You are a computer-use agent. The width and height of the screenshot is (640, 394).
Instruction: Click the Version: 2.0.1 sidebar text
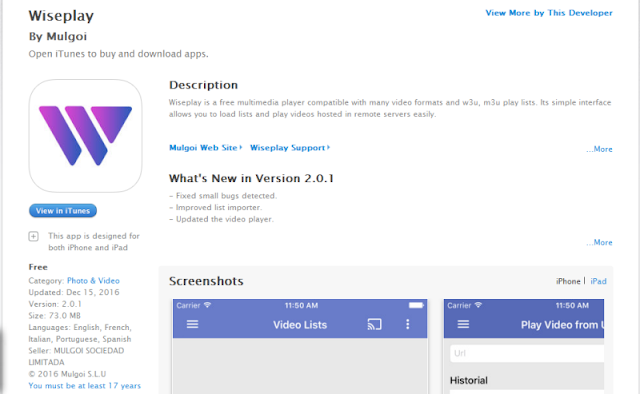[x=55, y=304]
